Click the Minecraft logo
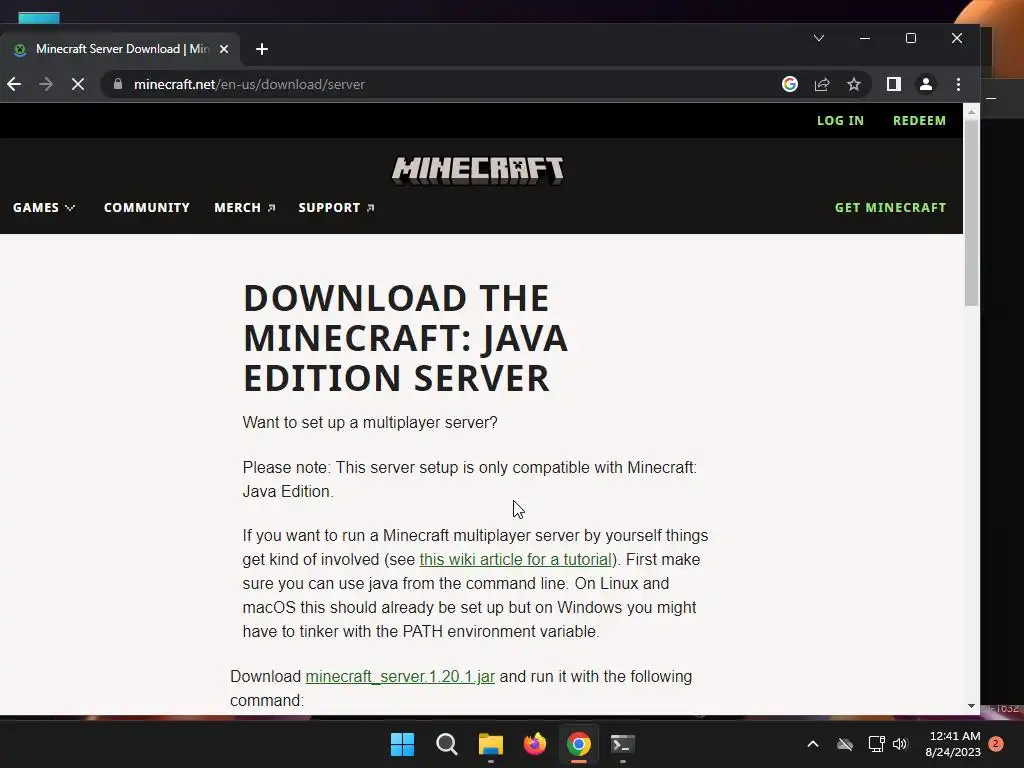Image resolution: width=1024 pixels, height=768 pixels. coord(477,170)
